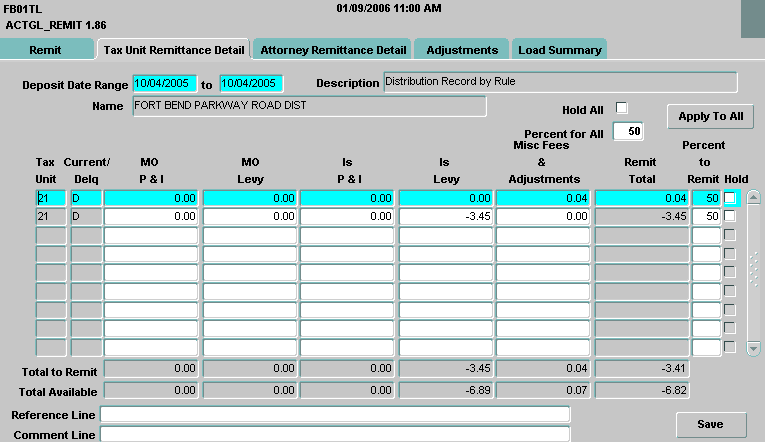
Task: Switch to the Remit tab
Action: pyautogui.click(x=47, y=49)
